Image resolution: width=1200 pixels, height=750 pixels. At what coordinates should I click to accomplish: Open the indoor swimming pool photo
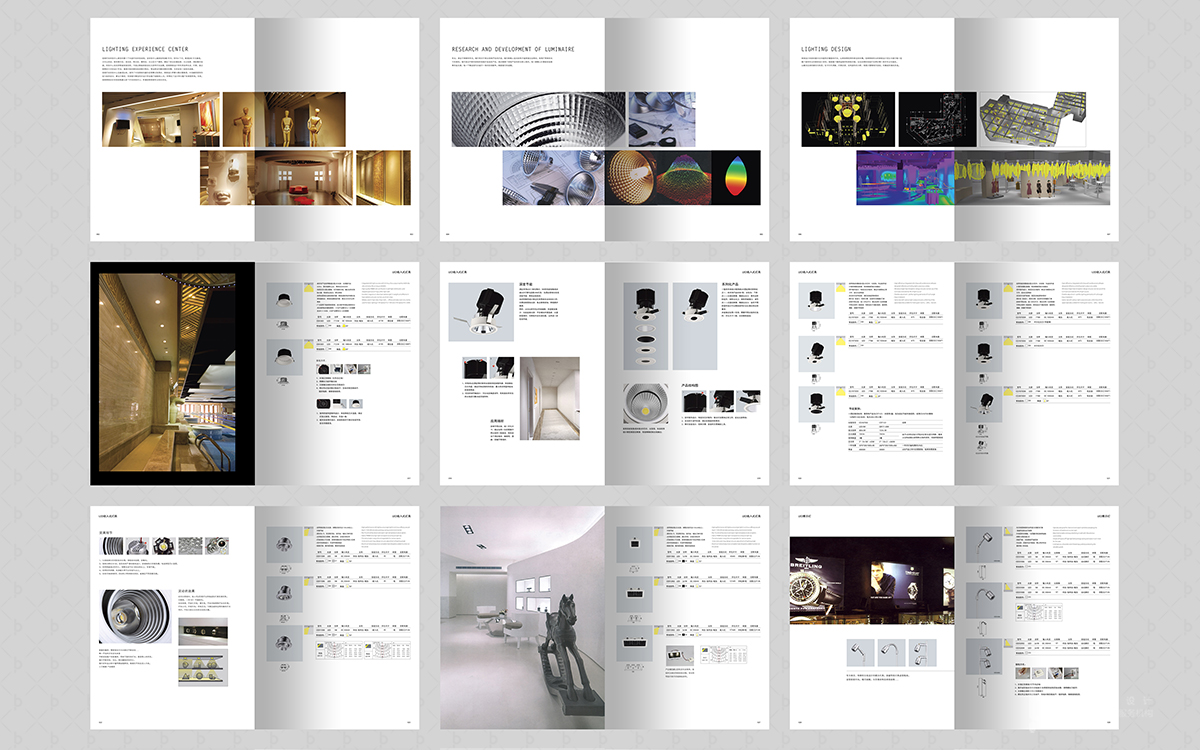pyautogui.click(x=163, y=371)
